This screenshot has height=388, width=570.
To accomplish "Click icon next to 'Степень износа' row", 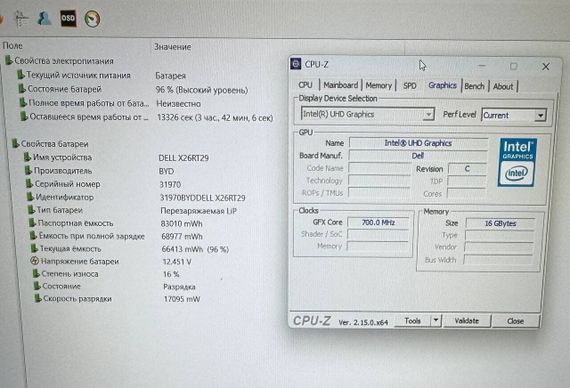I will point(36,273).
